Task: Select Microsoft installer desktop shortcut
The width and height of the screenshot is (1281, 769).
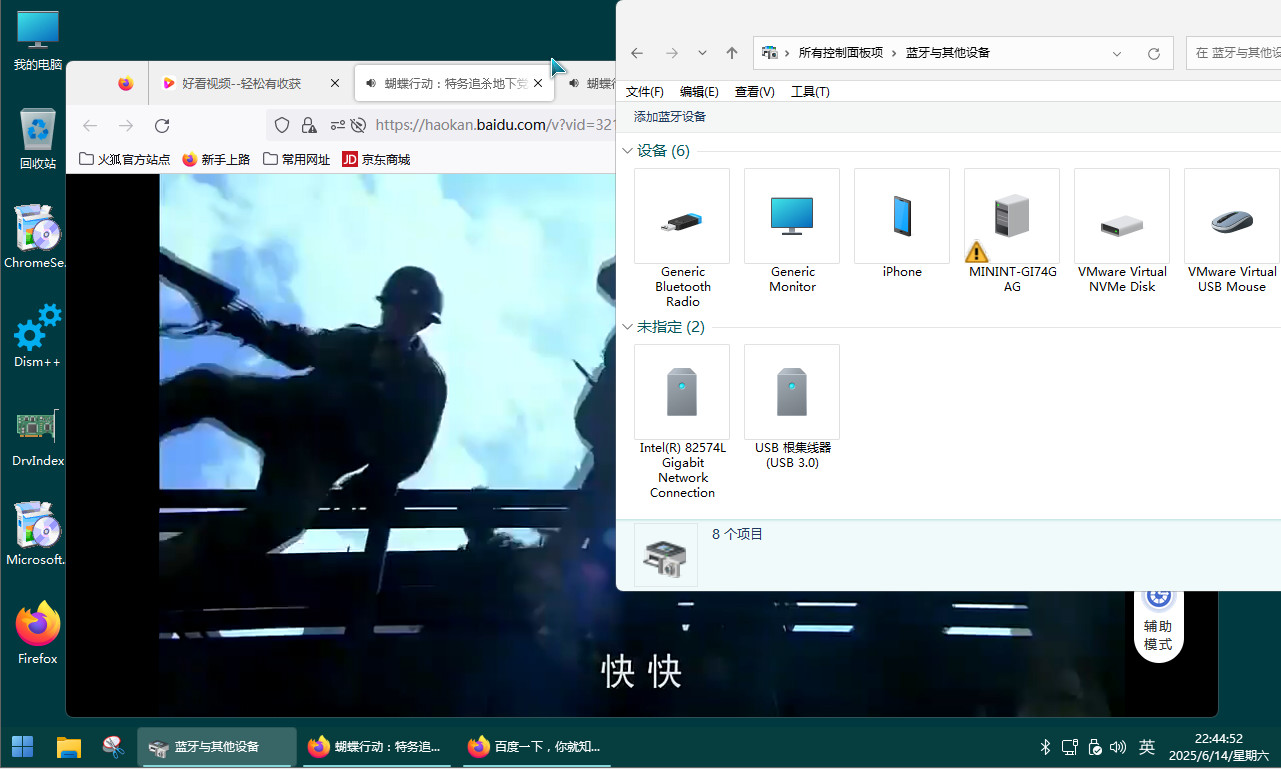Action: click(36, 533)
